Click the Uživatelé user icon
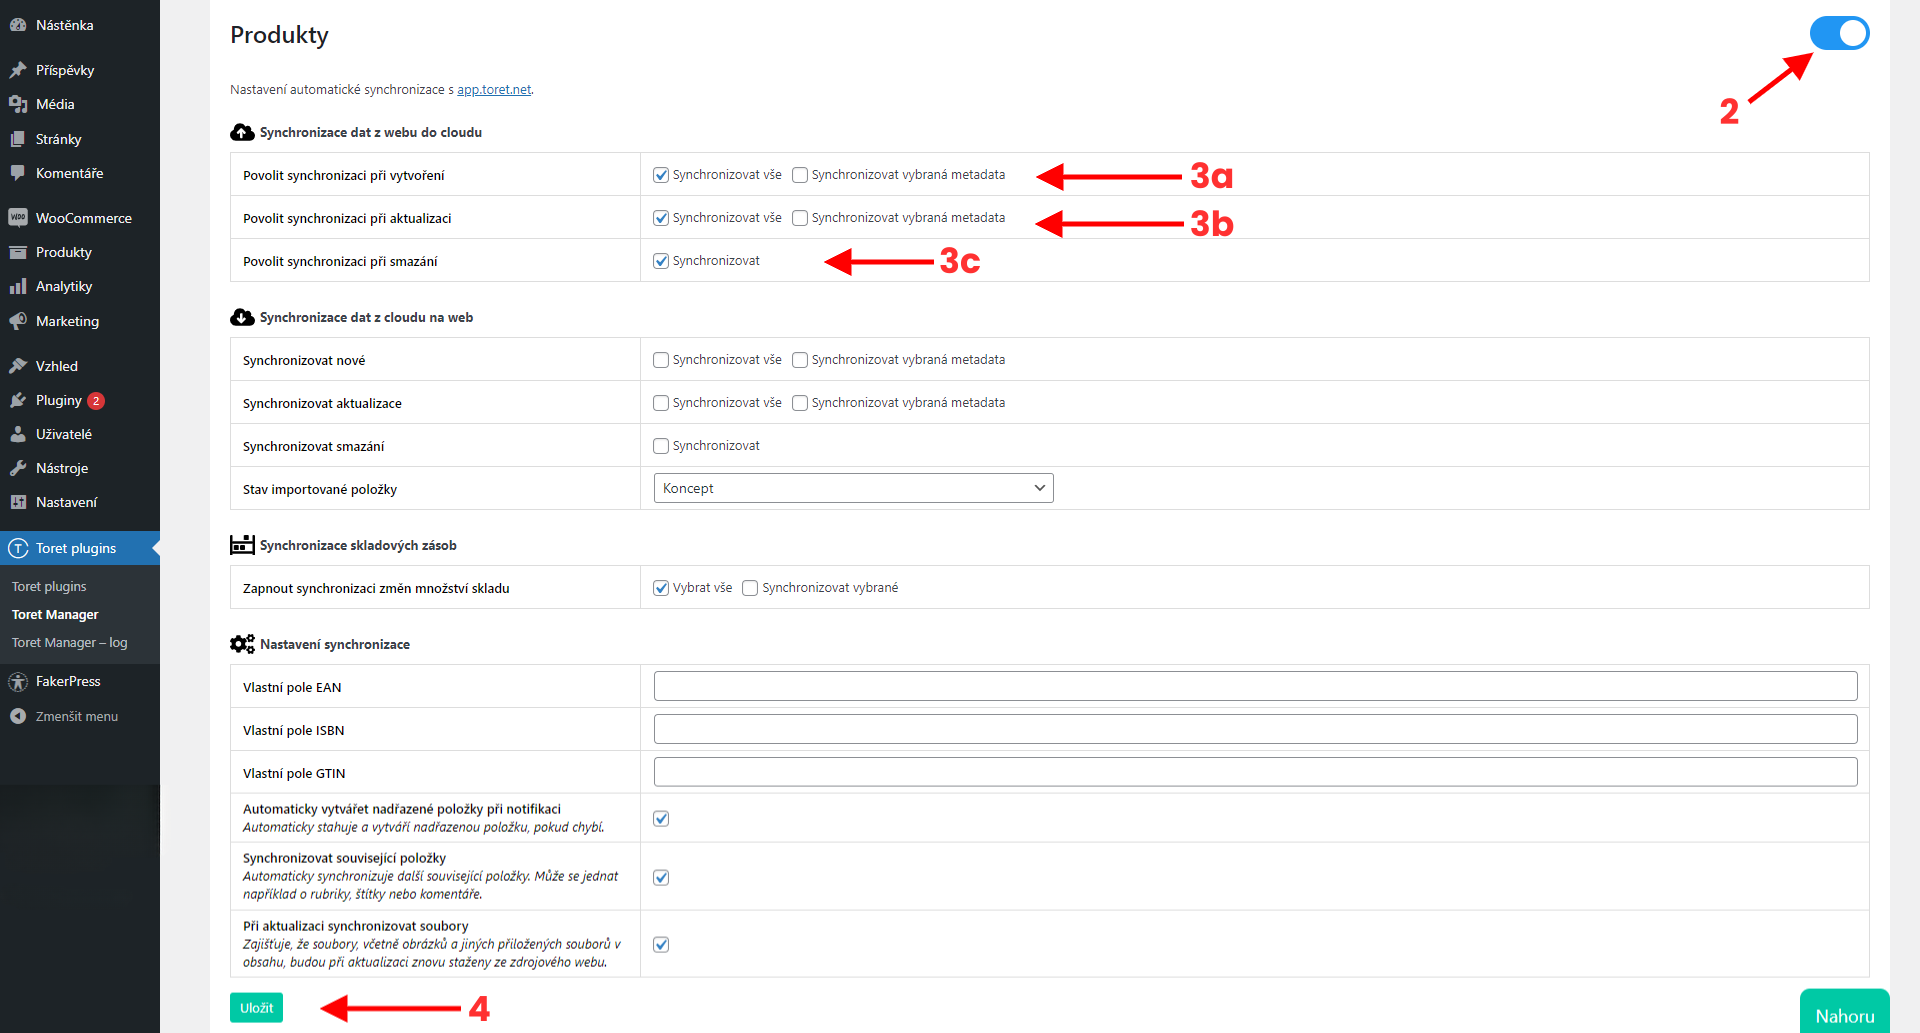Image resolution: width=1920 pixels, height=1033 pixels. pos(18,434)
